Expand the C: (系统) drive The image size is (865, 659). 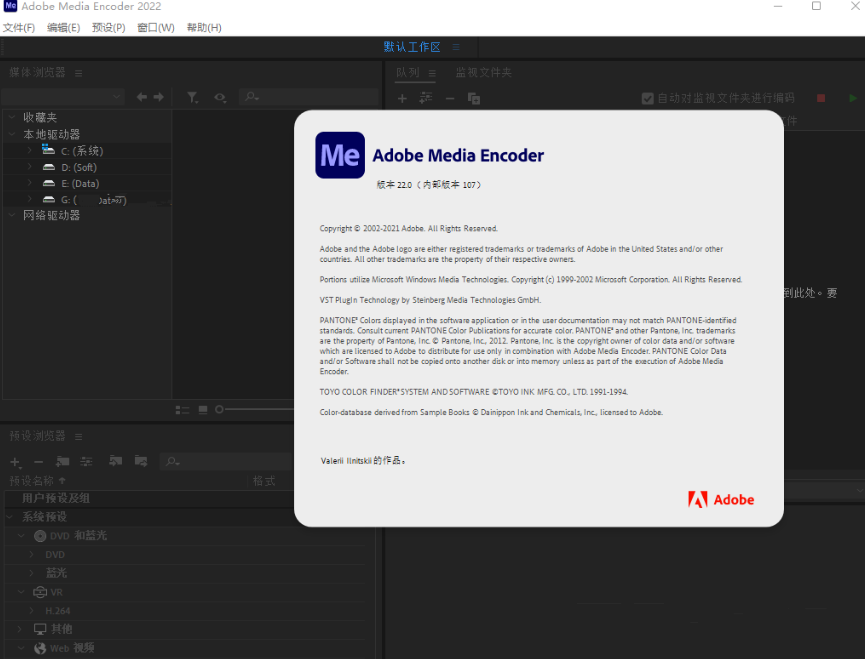coord(30,150)
